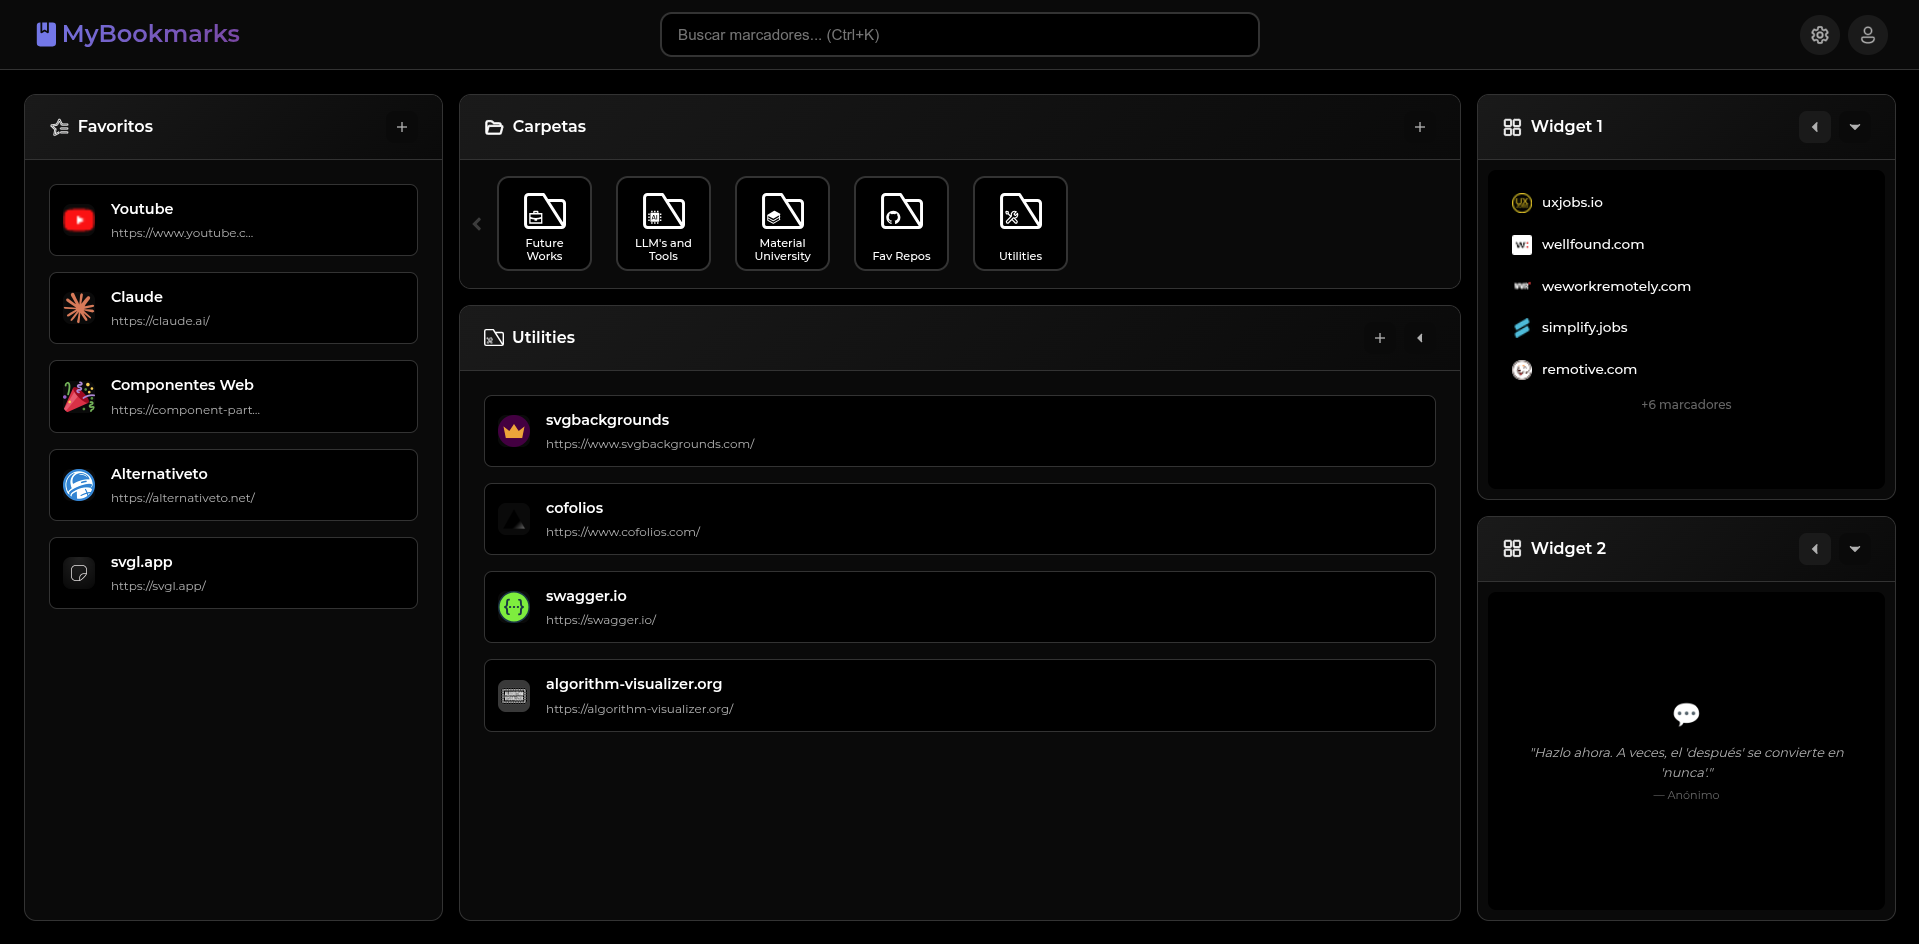The height and width of the screenshot is (944, 1919).
Task: Open the user profile icon
Action: tap(1868, 35)
